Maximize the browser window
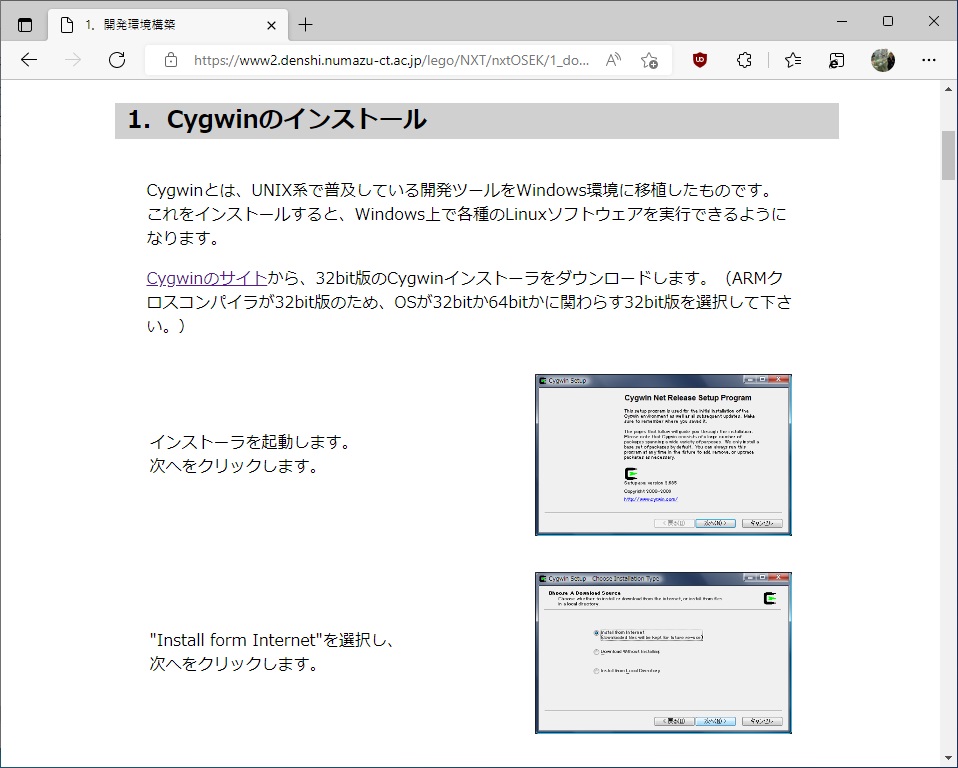 pyautogui.click(x=888, y=21)
